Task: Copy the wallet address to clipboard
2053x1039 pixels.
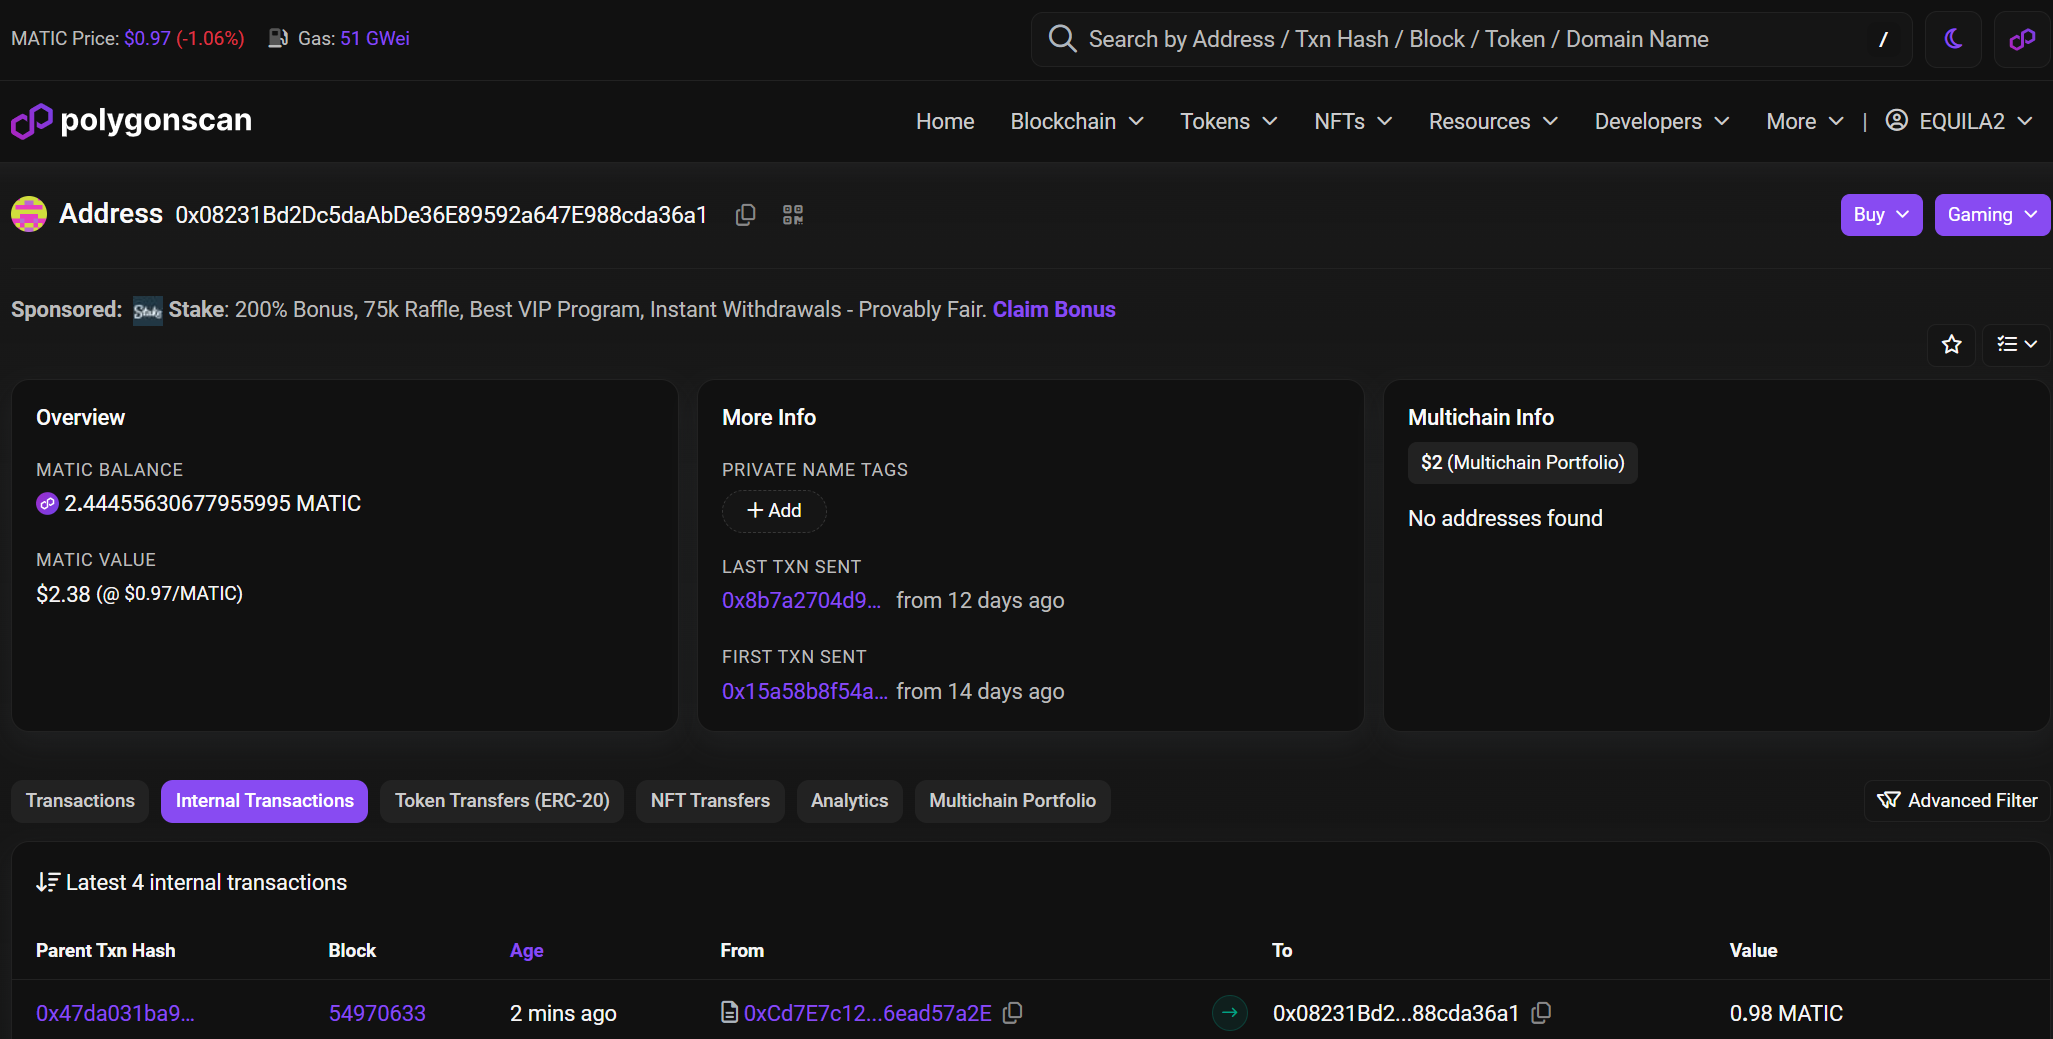Action: pyautogui.click(x=745, y=215)
